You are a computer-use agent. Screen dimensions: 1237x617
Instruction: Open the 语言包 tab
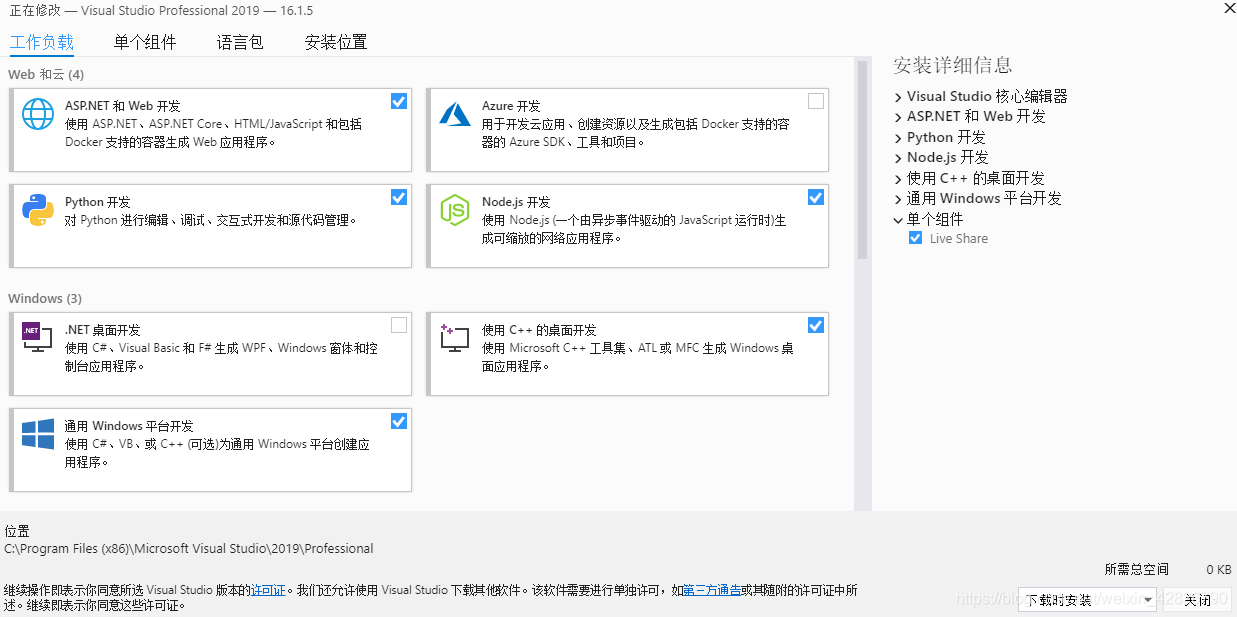tap(240, 42)
